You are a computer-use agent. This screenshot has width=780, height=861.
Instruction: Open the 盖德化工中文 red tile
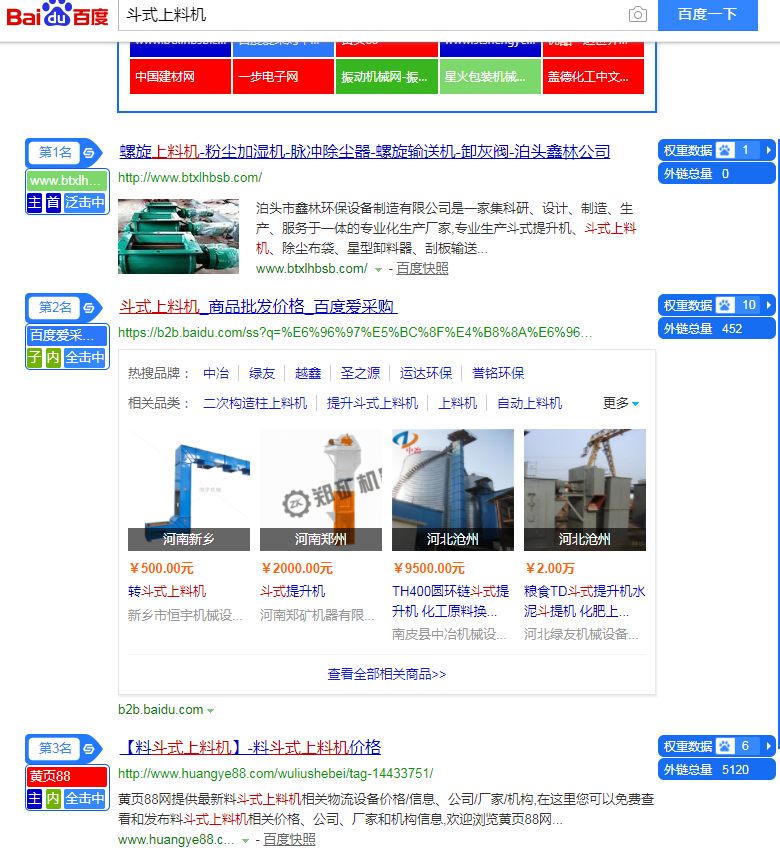click(593, 76)
